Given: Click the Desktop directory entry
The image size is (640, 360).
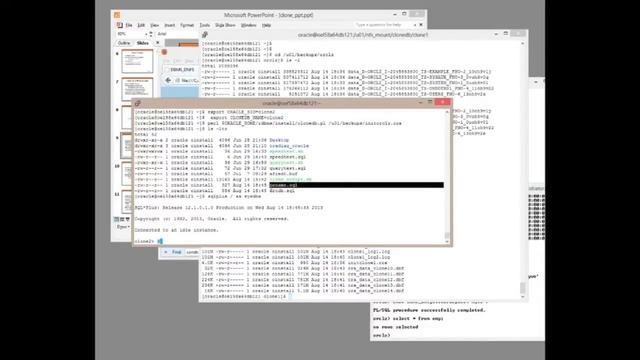Looking at the screenshot, I should [x=279, y=140].
